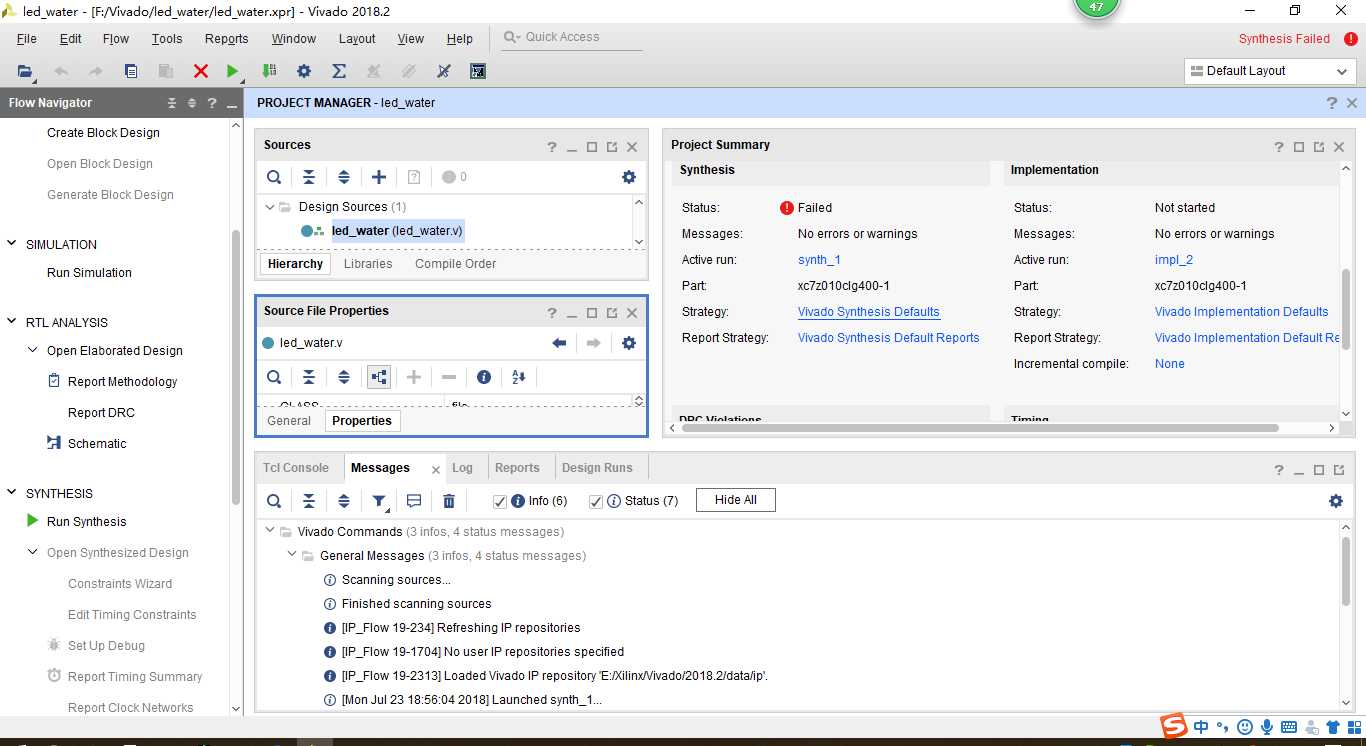
Task: Collapse the SIMULATION section
Action: point(12,244)
